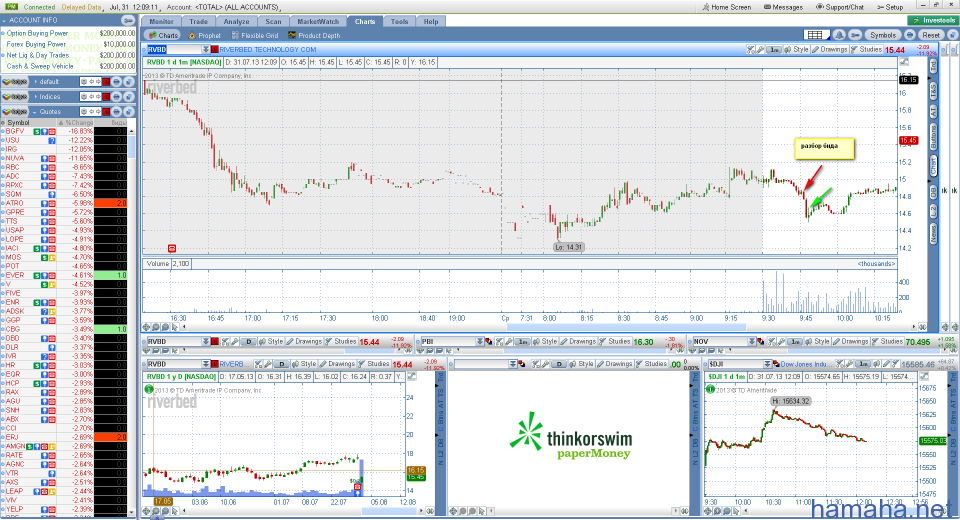Click the Reset button
Image resolution: width=960 pixels, height=520 pixels.
(x=931, y=35)
